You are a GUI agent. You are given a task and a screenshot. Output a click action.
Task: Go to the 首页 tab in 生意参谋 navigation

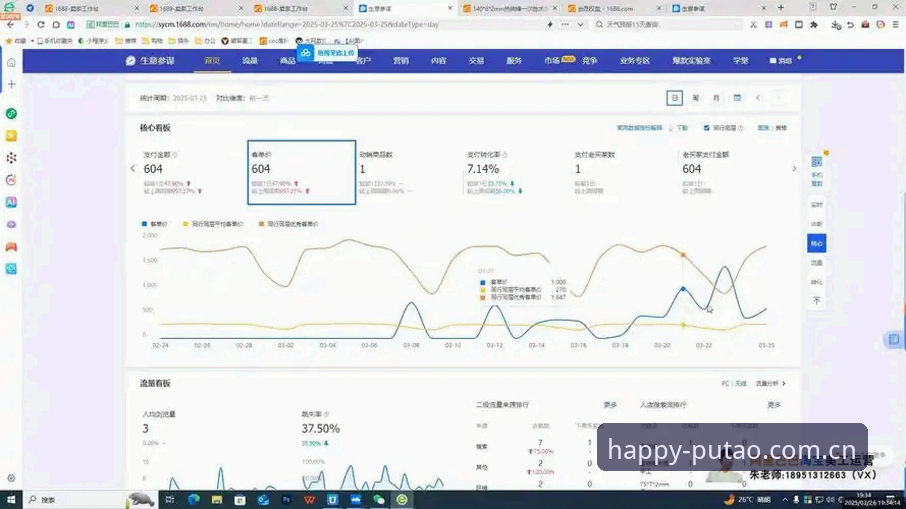coord(212,61)
